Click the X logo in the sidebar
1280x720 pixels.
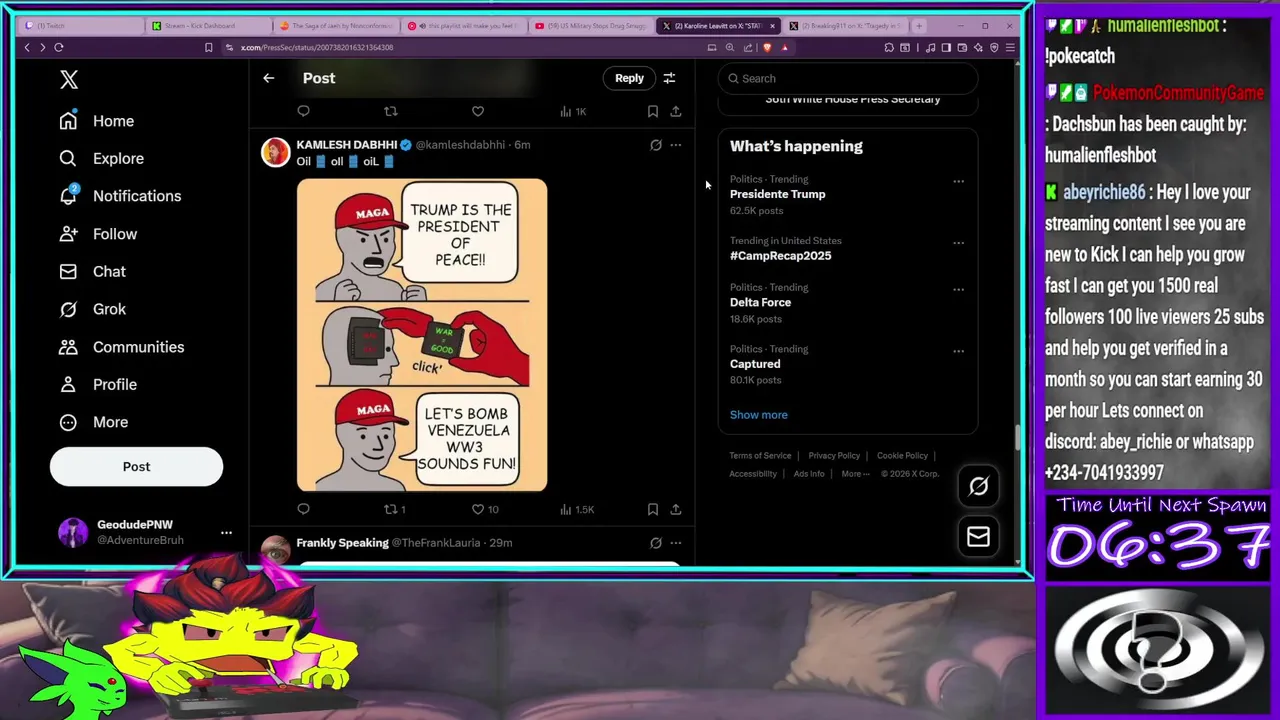click(68, 80)
